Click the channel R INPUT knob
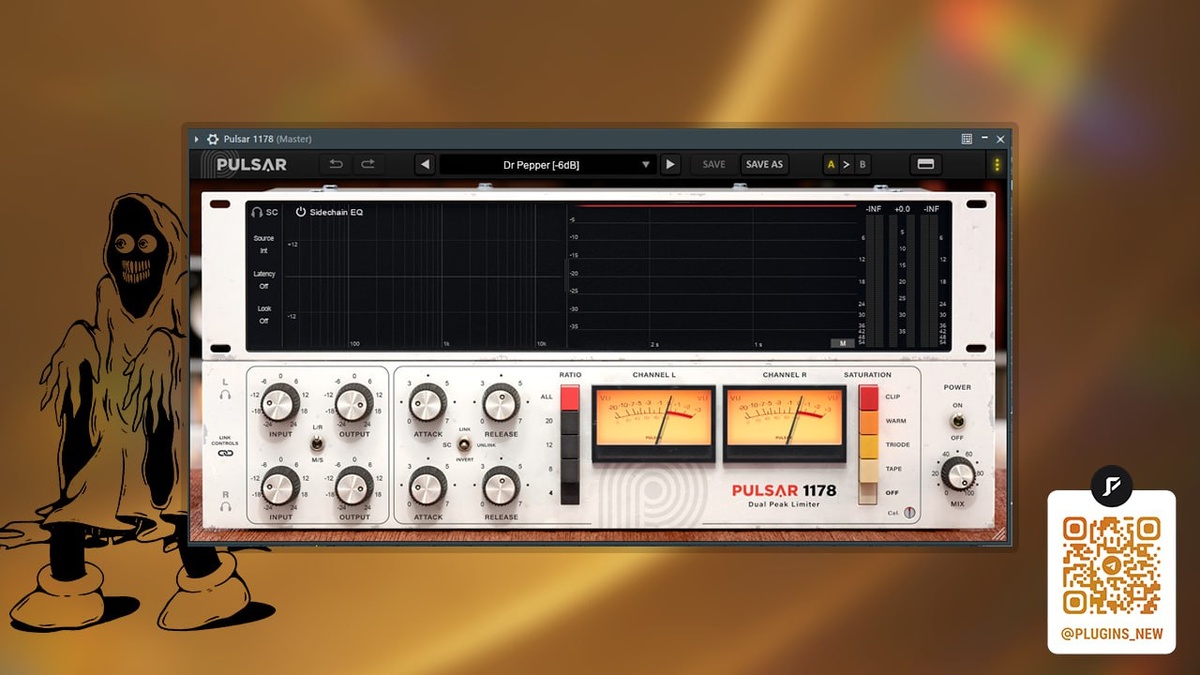Image resolution: width=1200 pixels, height=675 pixels. pos(280,486)
